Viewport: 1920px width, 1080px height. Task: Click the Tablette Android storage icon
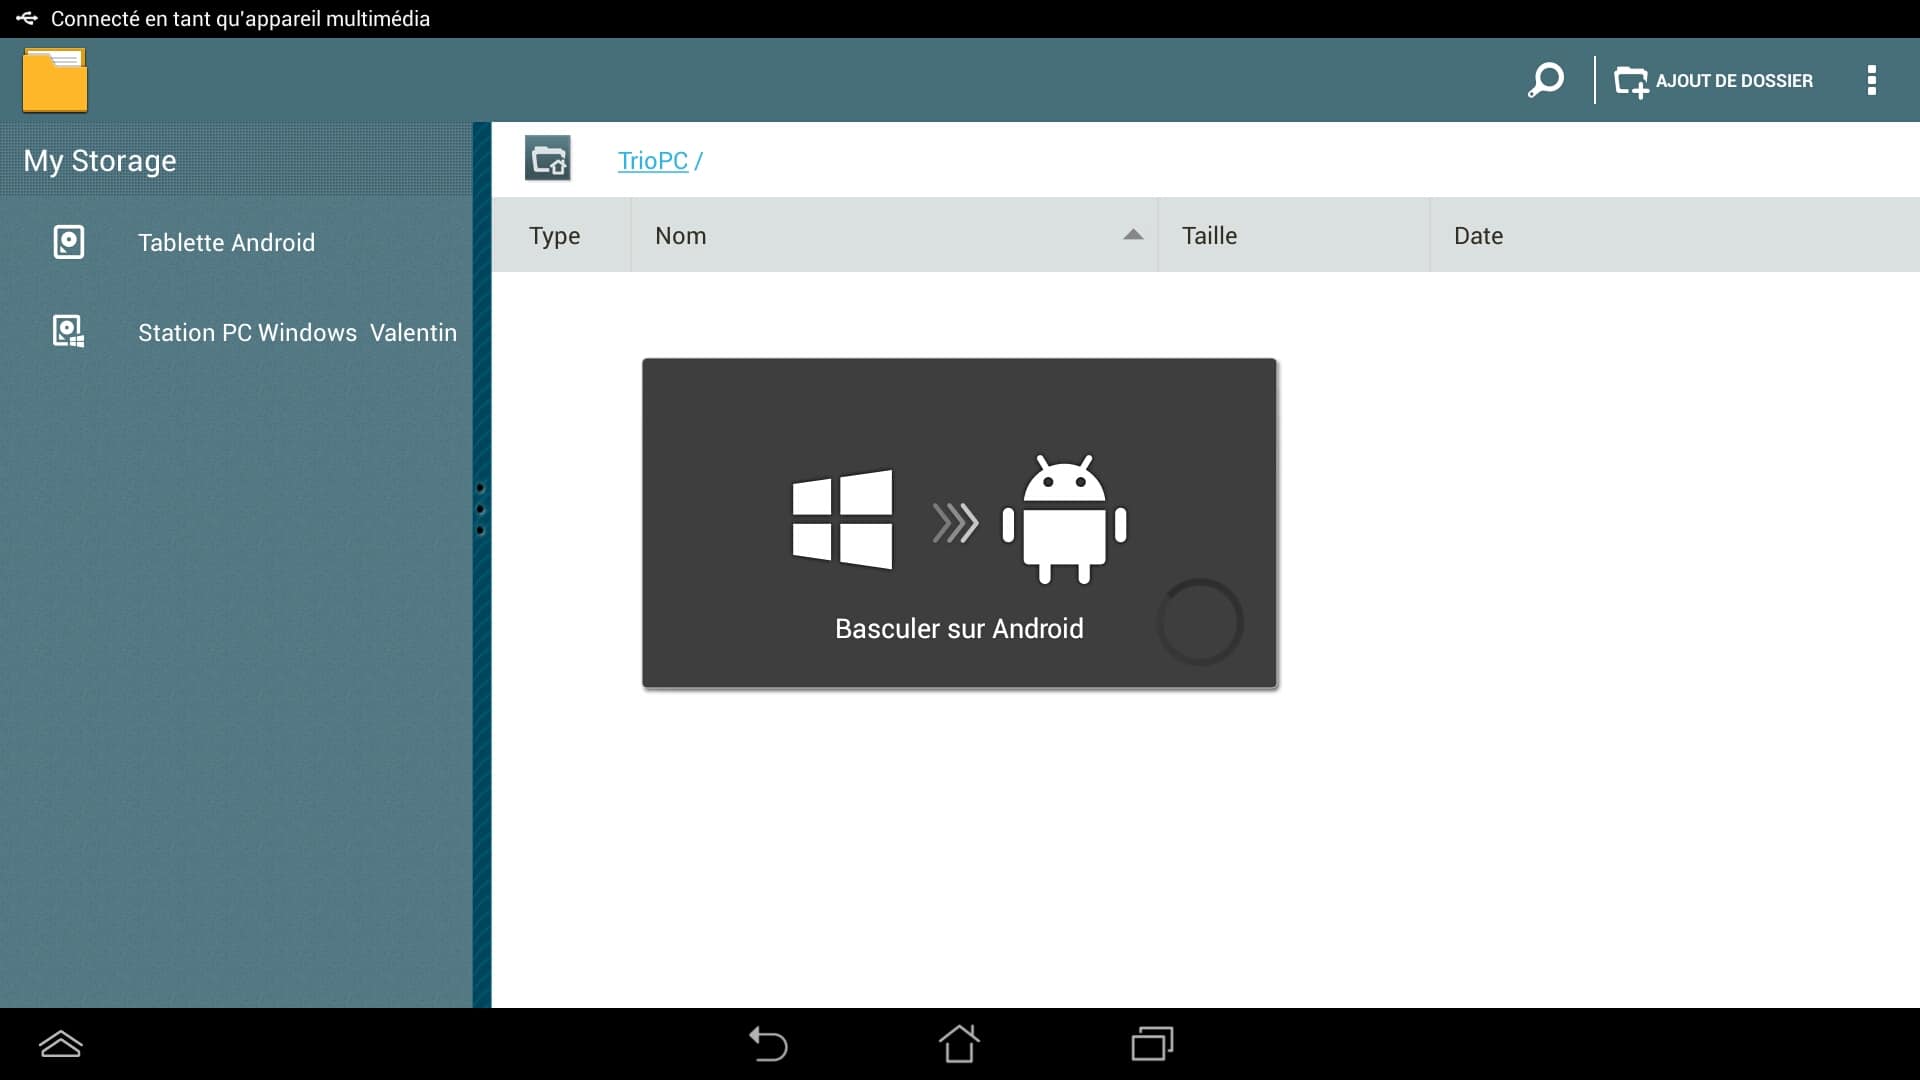68,242
